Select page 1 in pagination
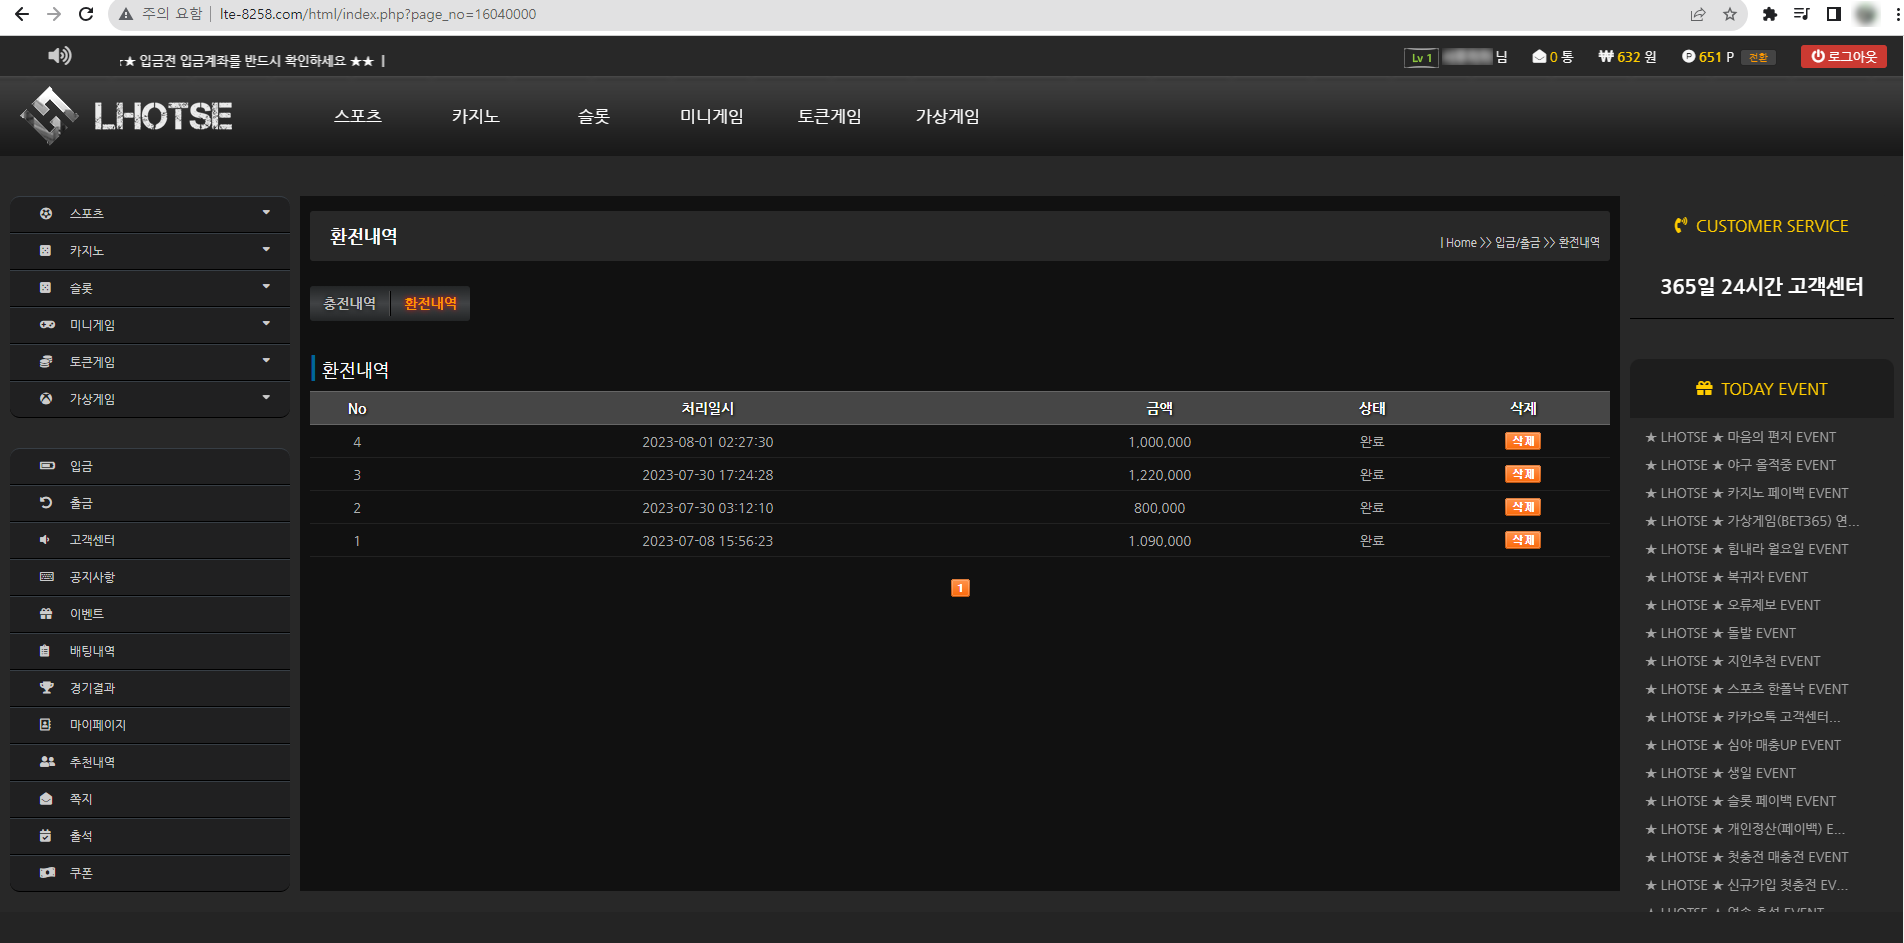The image size is (1904, 943). coord(959,588)
